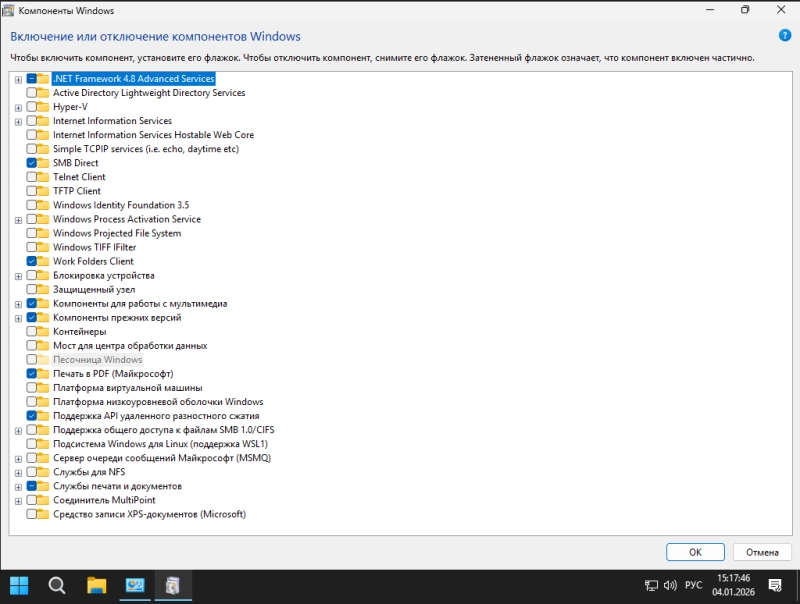The image size is (800, 604).
Task: Click the network icon in system tray
Action: coord(651,585)
